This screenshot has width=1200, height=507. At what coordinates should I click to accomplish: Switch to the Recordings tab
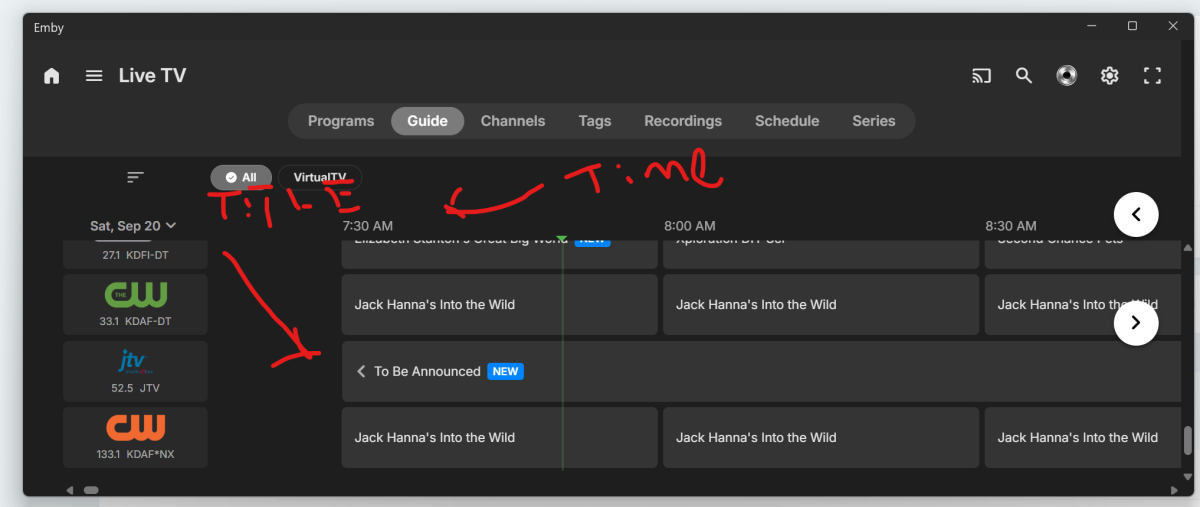683,121
